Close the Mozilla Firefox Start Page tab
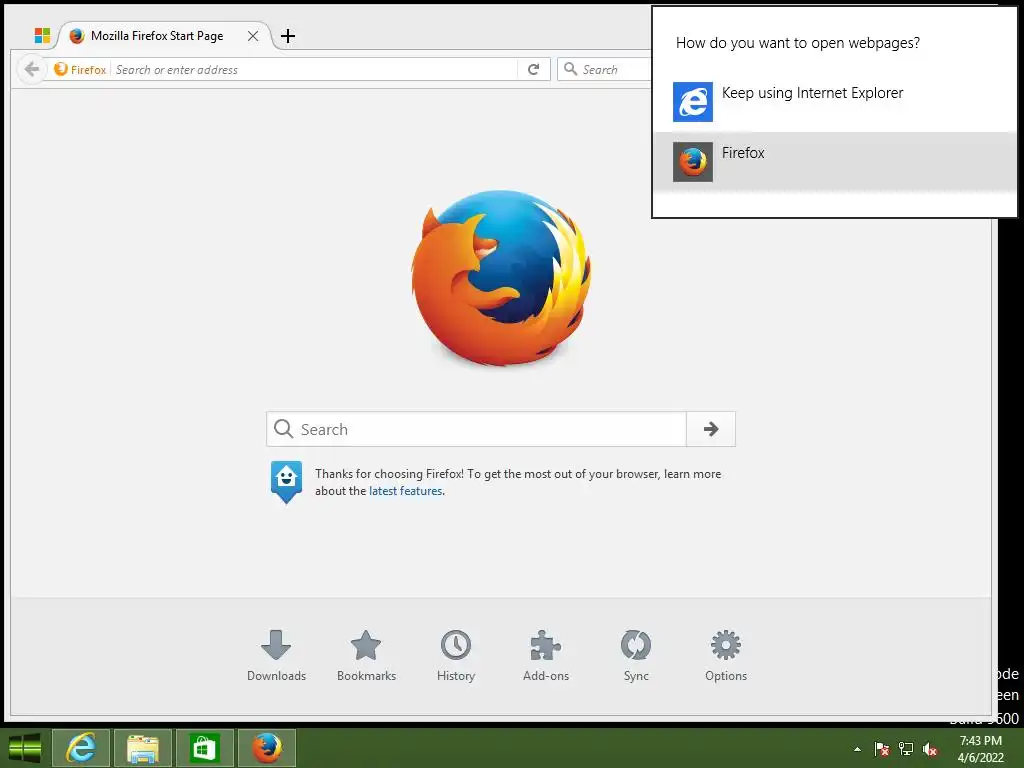This screenshot has height=768, width=1024. [253, 36]
